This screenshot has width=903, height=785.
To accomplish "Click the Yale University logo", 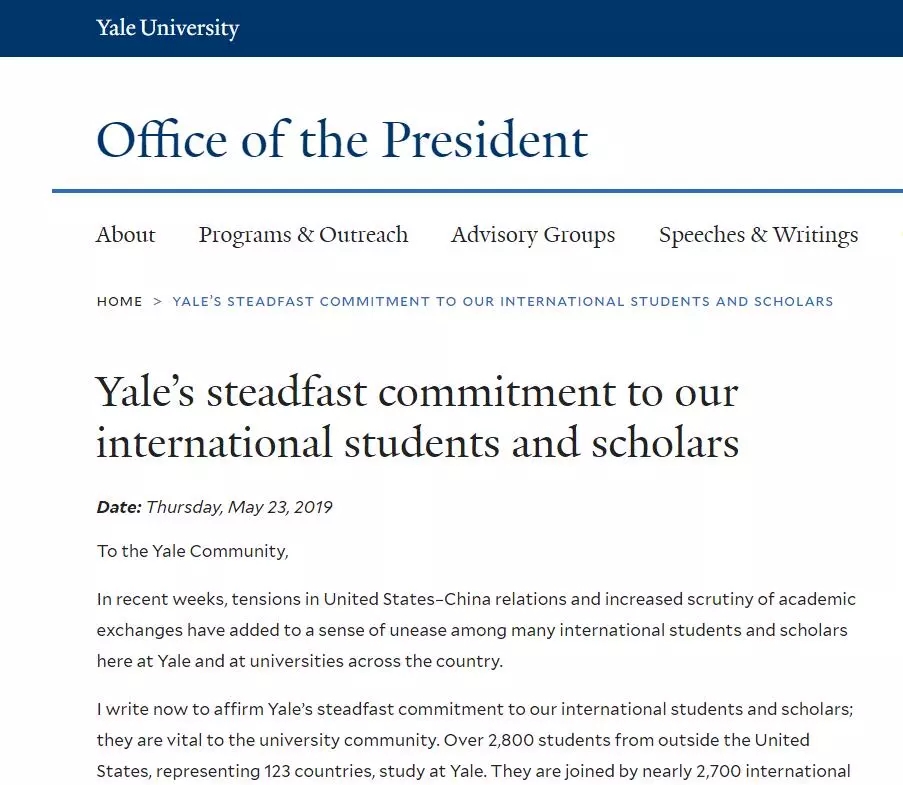I will pos(168,28).
